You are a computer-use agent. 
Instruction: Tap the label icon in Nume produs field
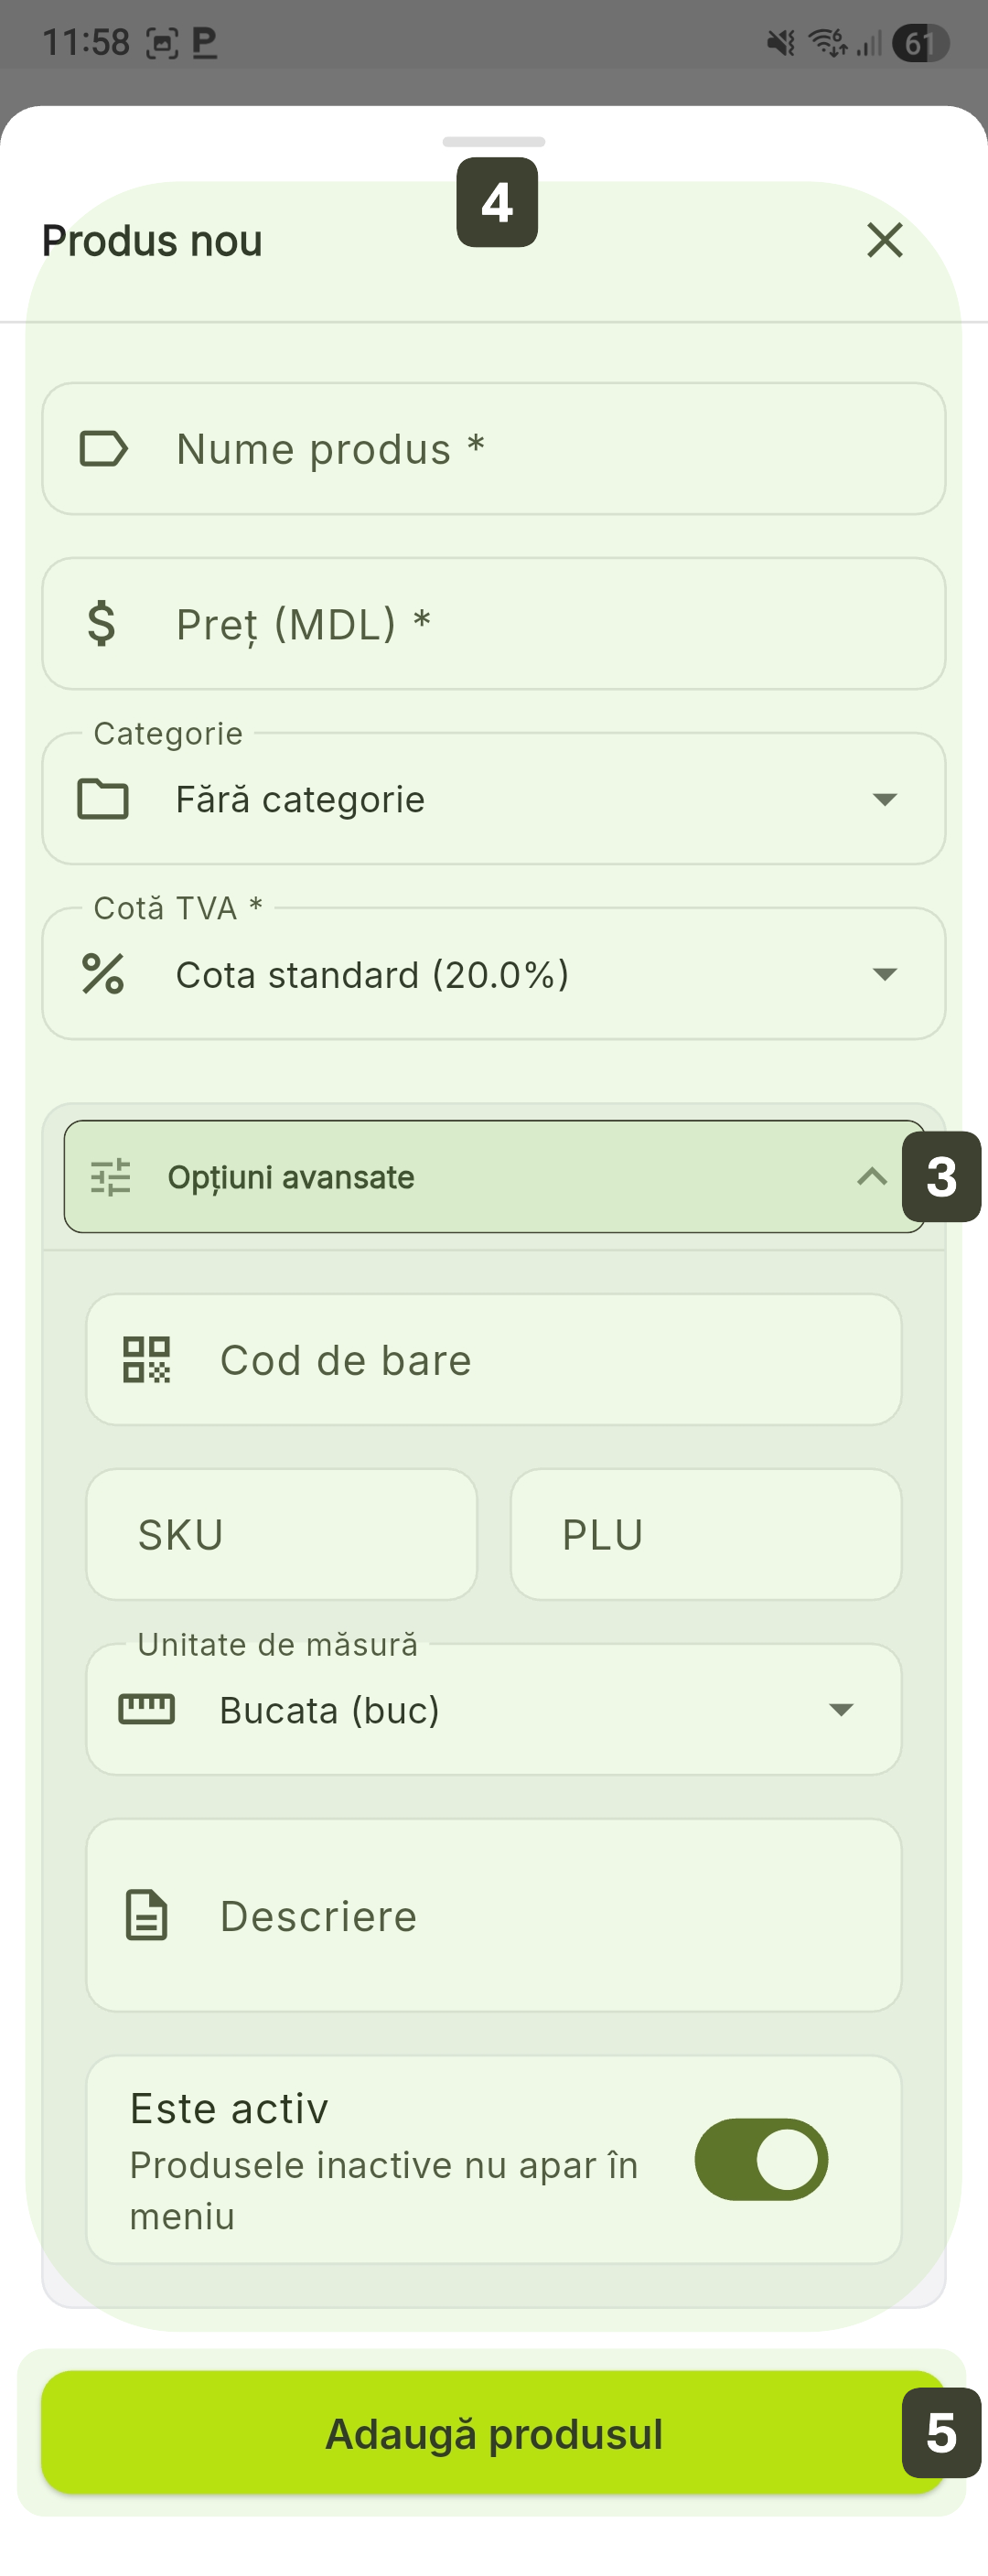pyautogui.click(x=103, y=449)
